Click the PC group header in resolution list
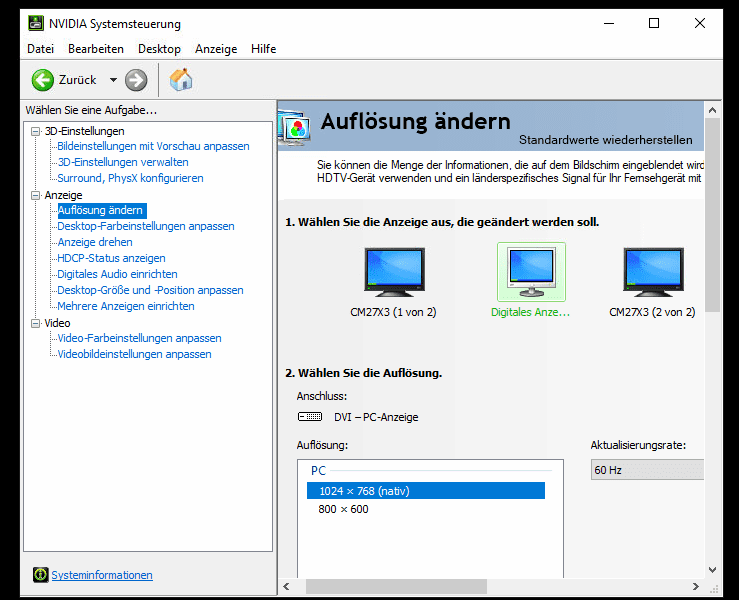Image resolution: width=739 pixels, height=600 pixels. [x=319, y=470]
